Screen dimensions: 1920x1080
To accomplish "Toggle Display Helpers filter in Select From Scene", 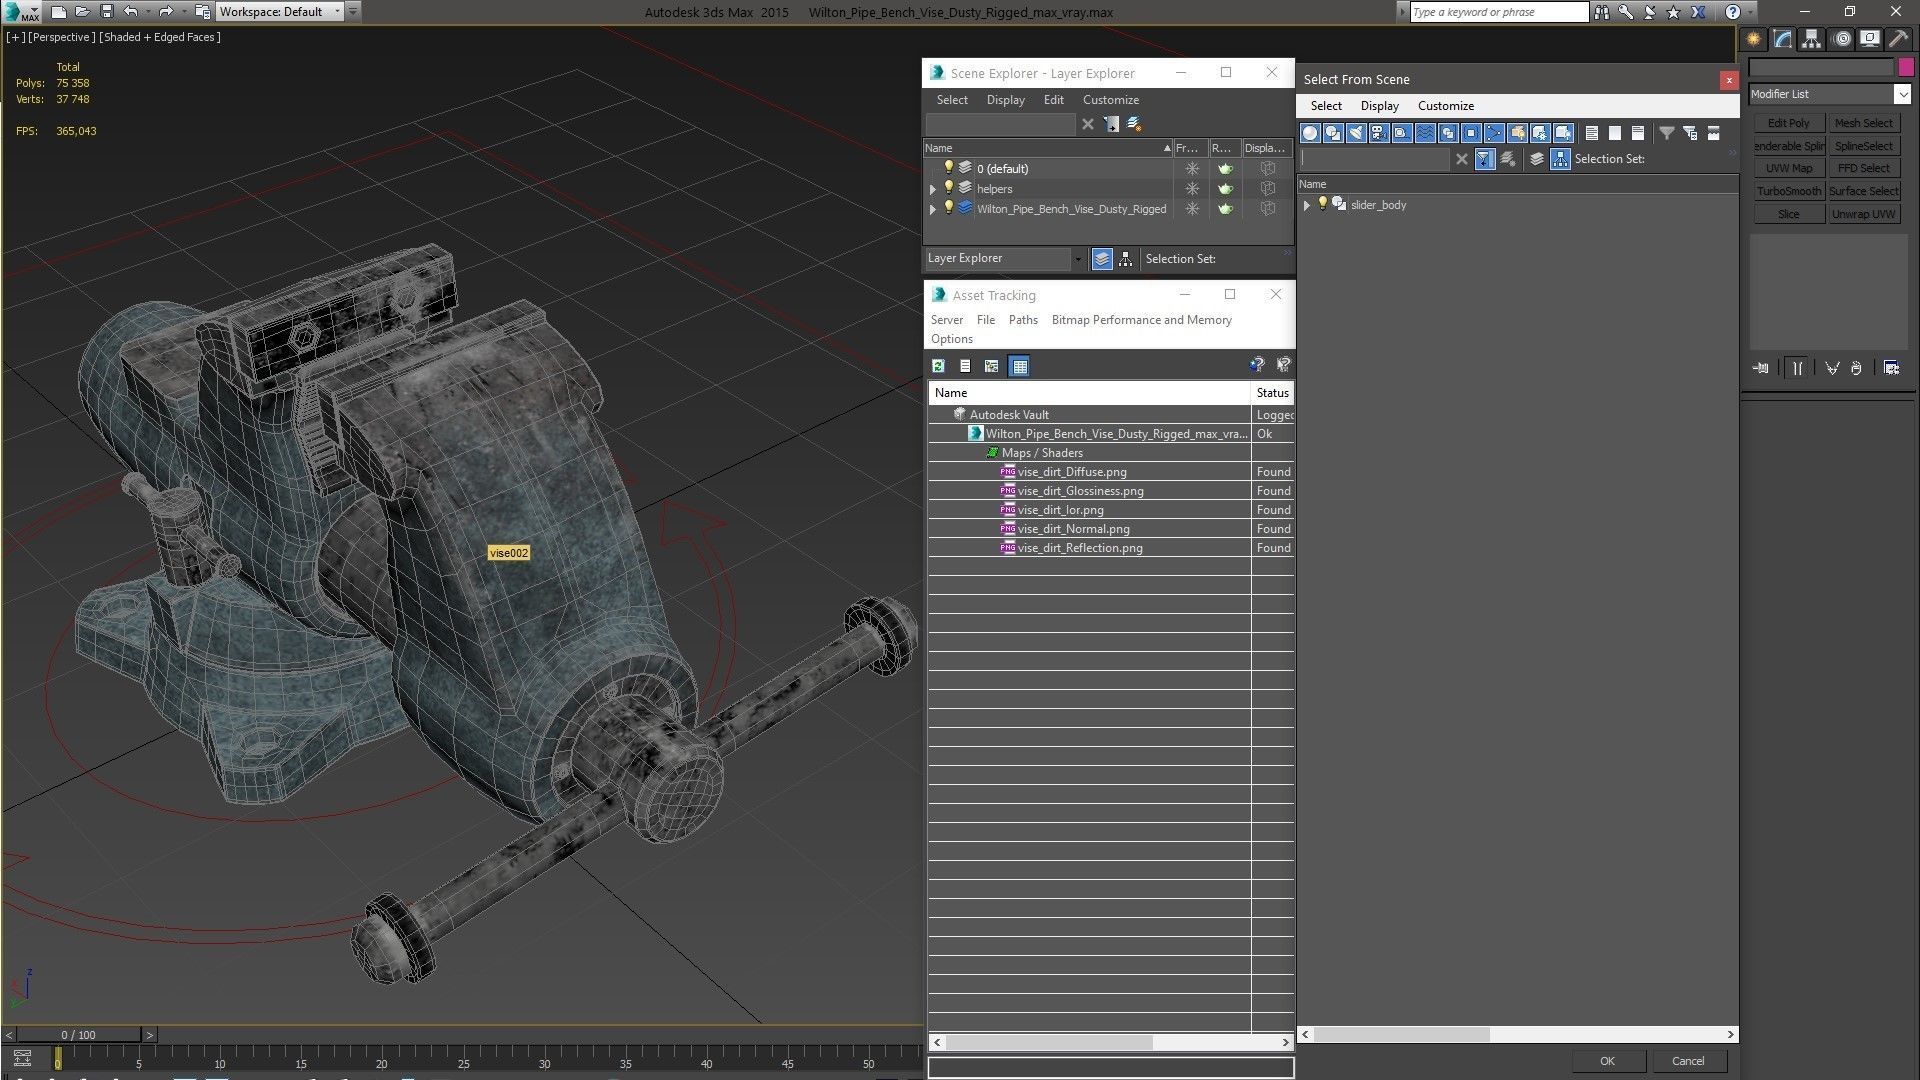I will click(x=1402, y=133).
